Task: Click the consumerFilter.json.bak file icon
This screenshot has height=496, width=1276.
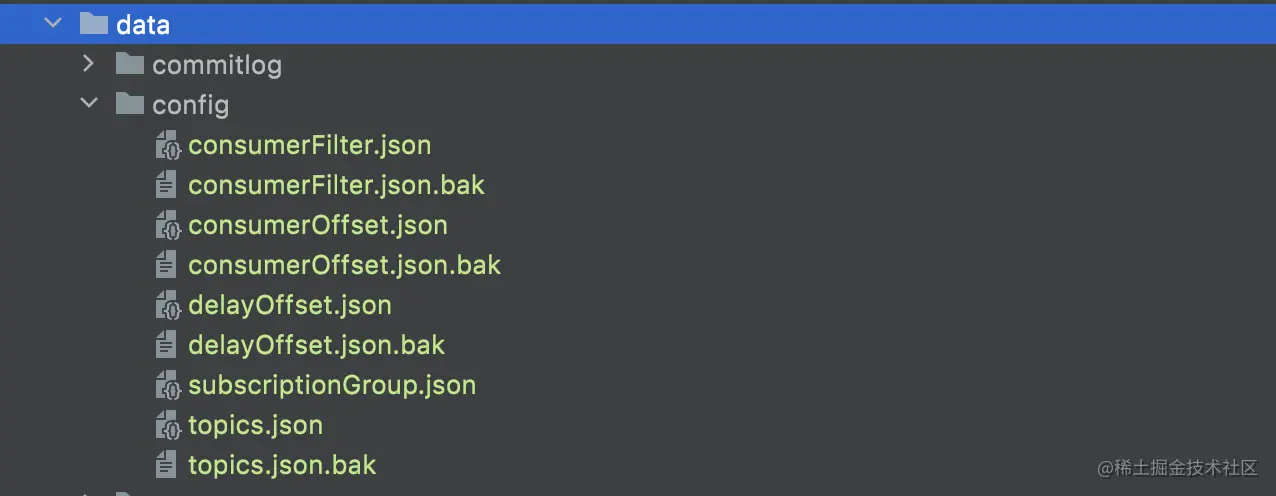Action: (167, 185)
